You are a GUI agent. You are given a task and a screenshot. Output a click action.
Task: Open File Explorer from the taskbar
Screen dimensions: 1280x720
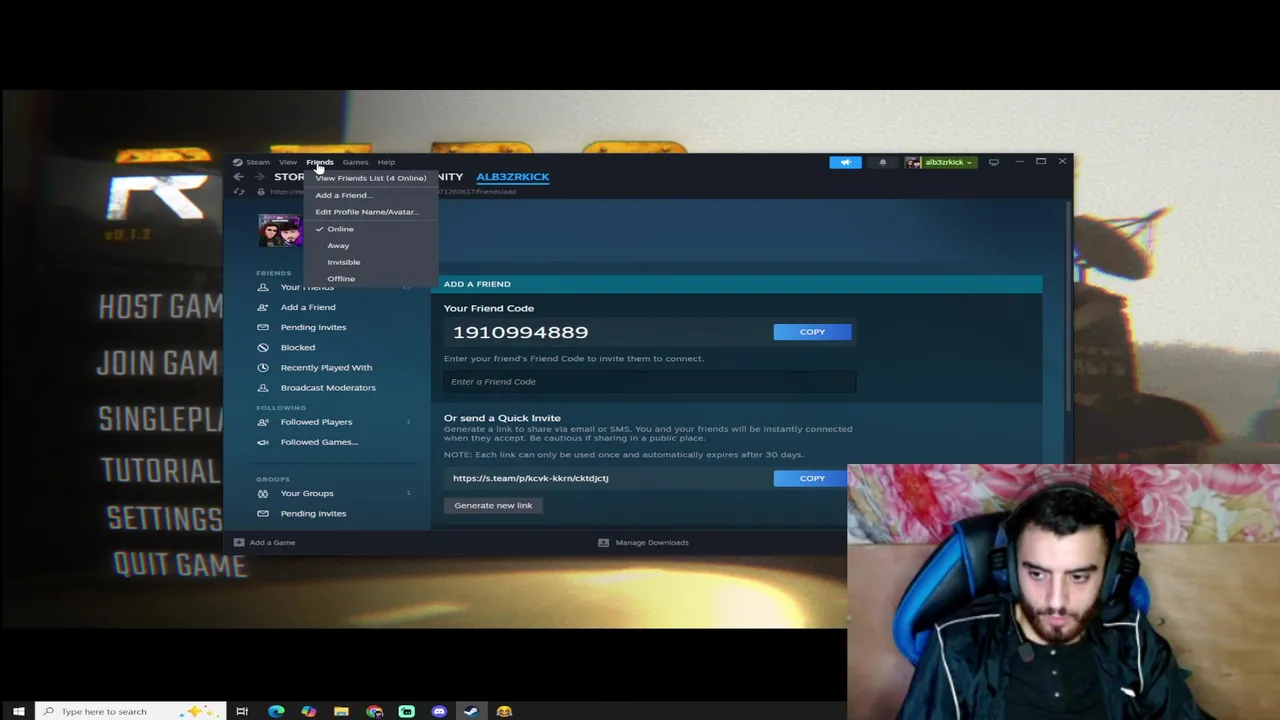[x=341, y=711]
